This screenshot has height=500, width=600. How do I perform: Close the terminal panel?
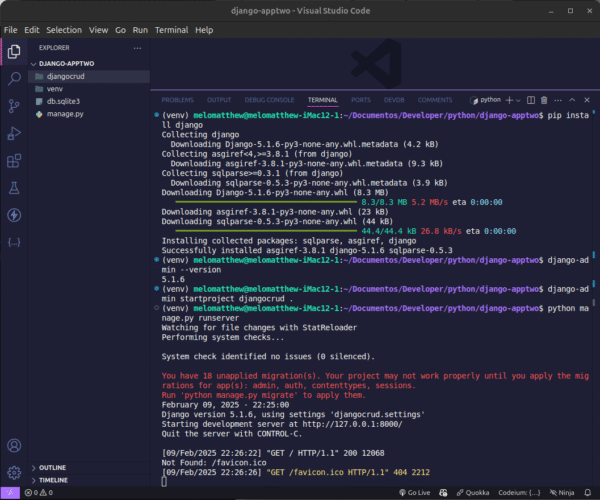[x=587, y=100]
